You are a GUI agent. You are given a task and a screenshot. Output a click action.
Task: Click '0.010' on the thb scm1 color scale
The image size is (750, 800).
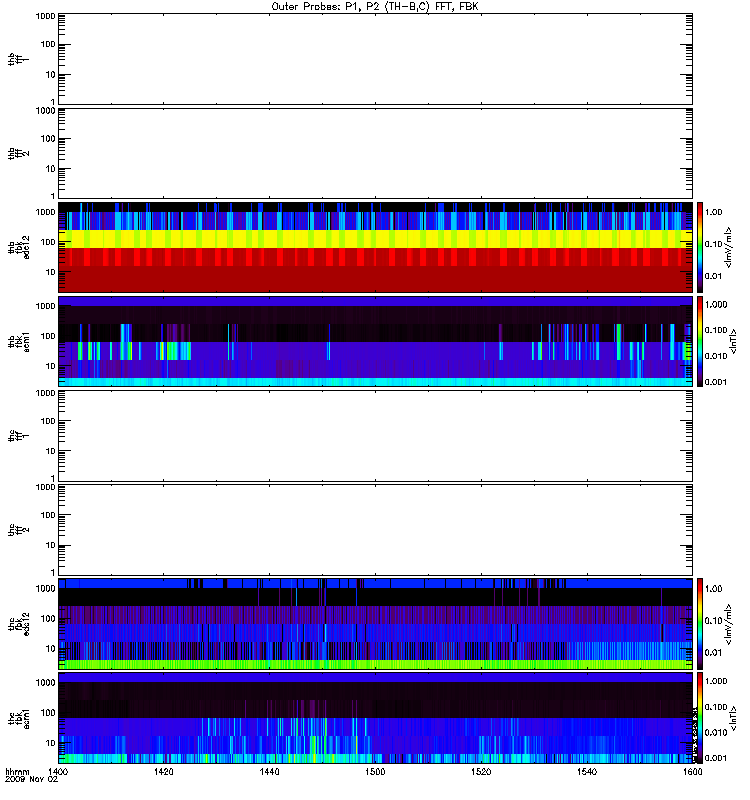(x=716, y=356)
